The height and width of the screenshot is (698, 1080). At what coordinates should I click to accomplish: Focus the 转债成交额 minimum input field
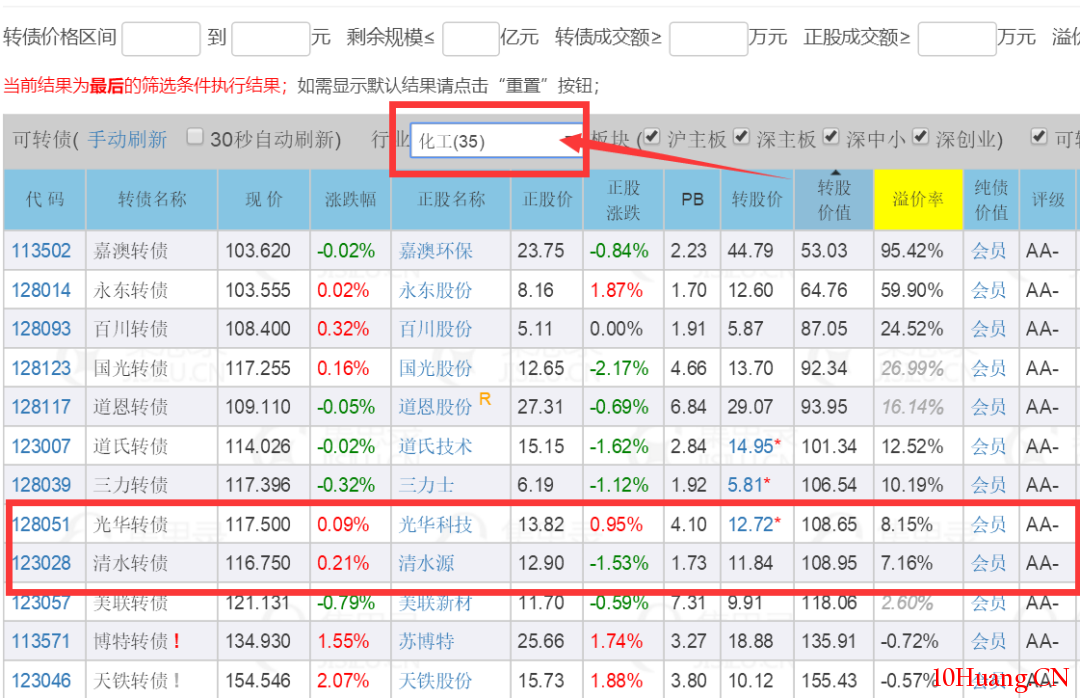(x=709, y=38)
